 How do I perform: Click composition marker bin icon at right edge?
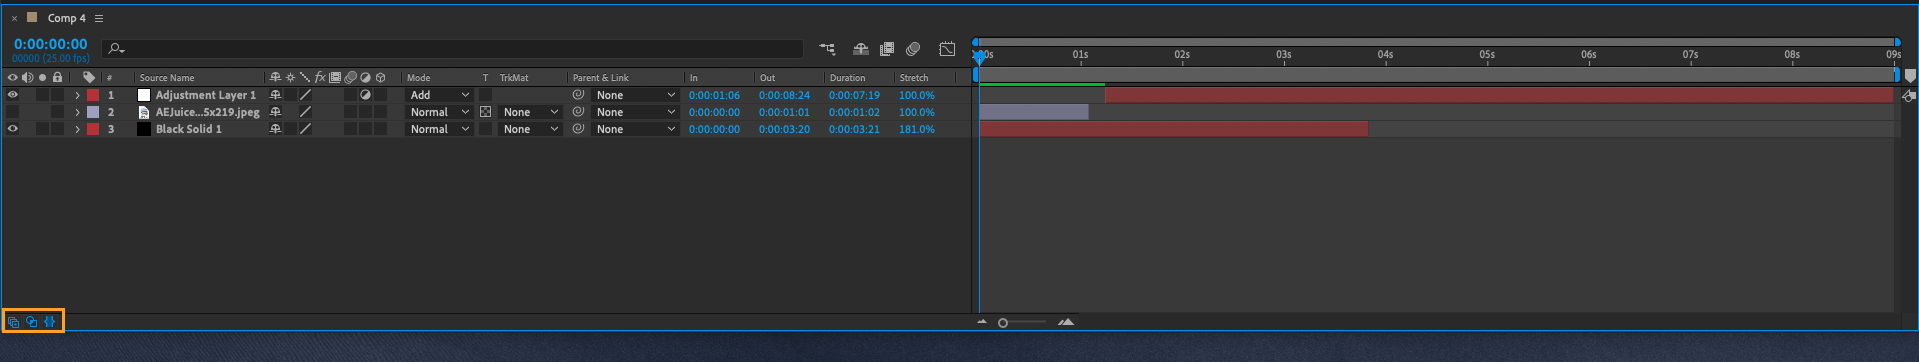(1910, 76)
